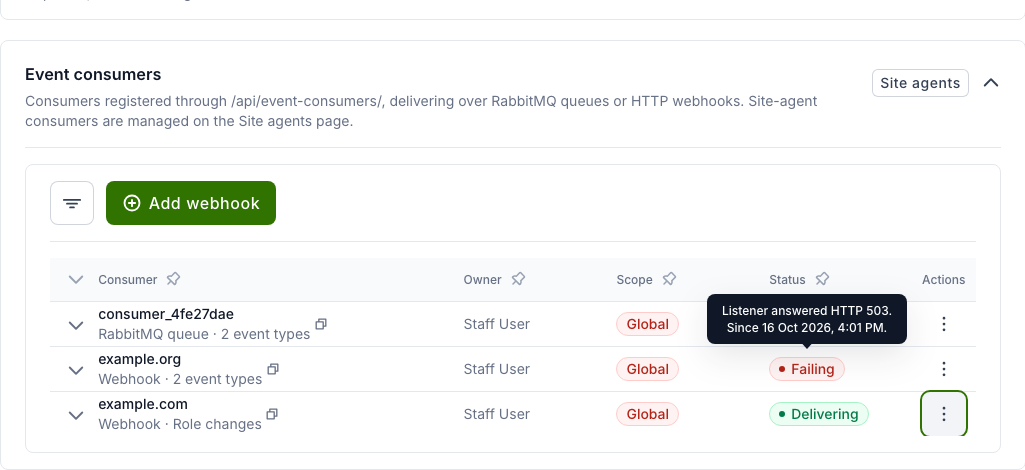Click the 'Listener answered HTTP 503' tooltip
Image resolution: width=1025 pixels, height=470 pixels.
(x=807, y=319)
